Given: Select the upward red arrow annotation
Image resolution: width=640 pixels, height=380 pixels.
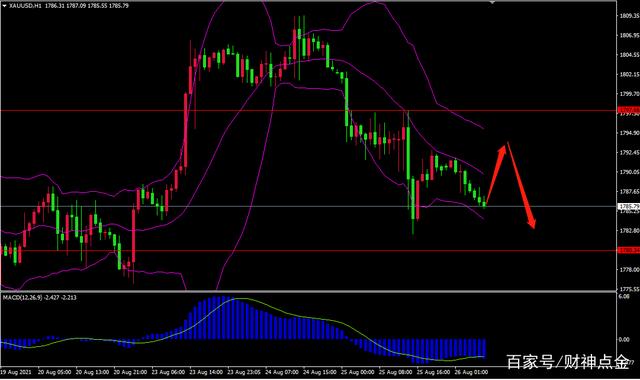Looking at the screenshot, I should point(497,174).
